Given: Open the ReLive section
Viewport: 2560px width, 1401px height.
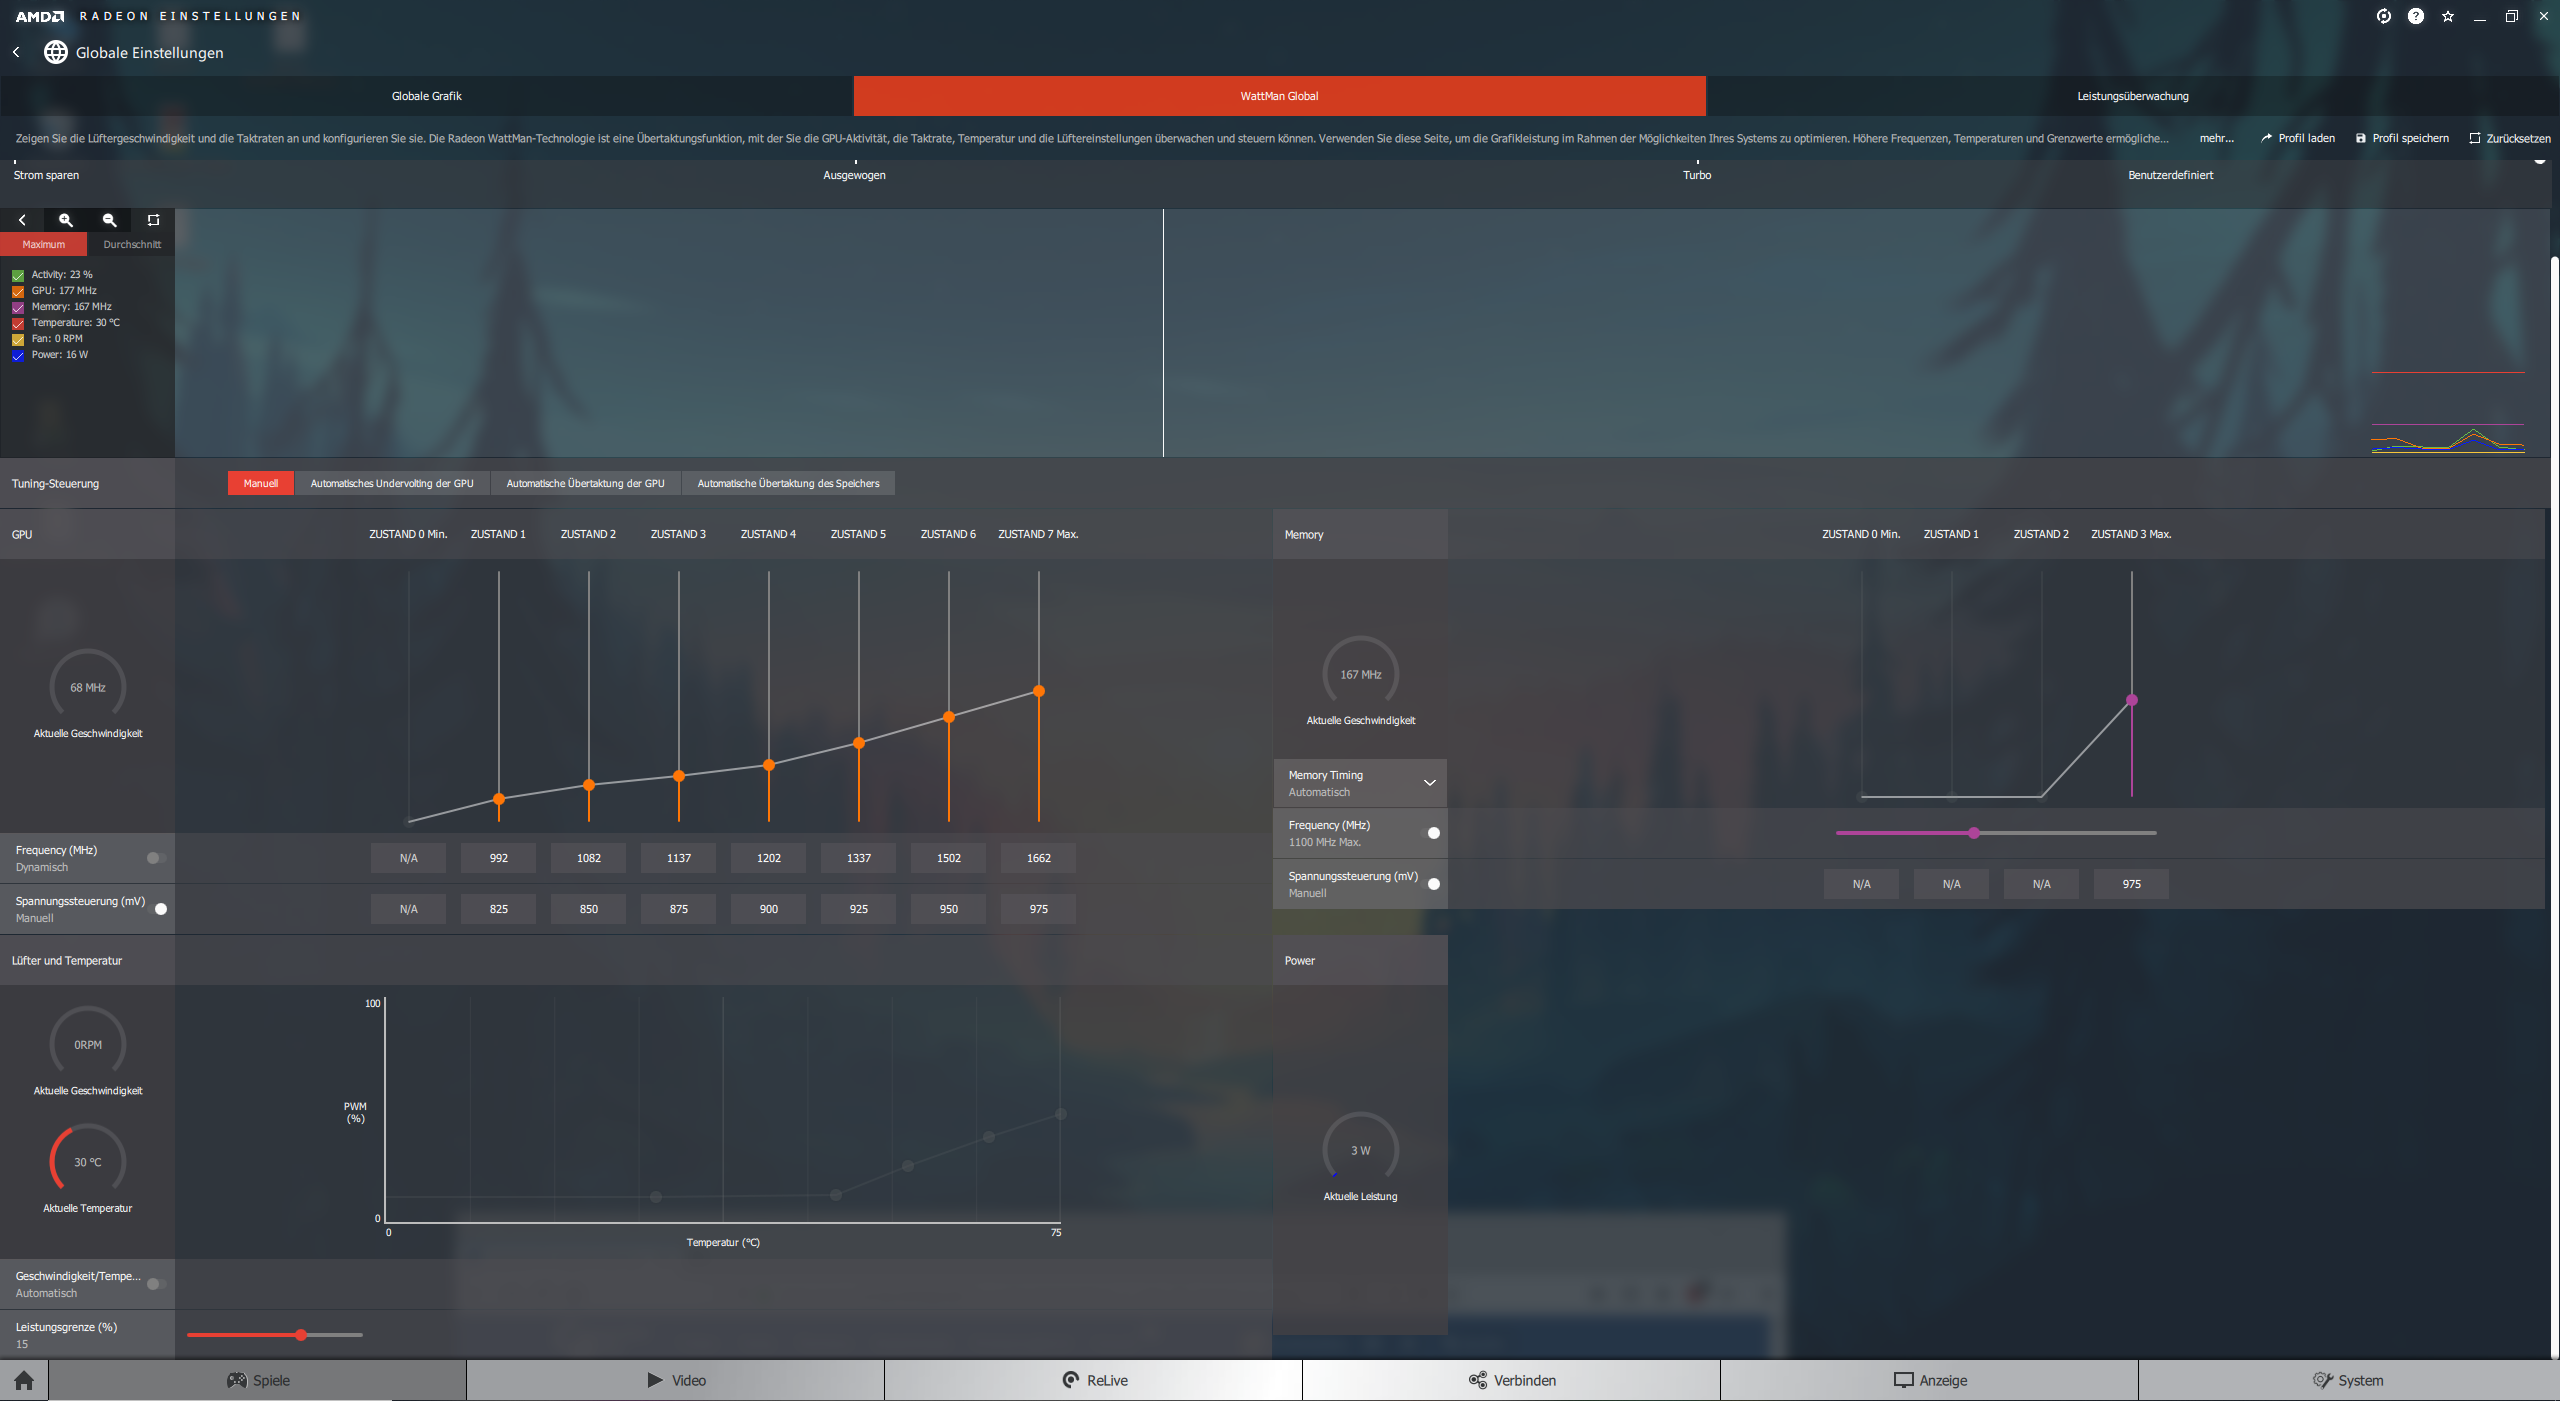Looking at the screenshot, I should (x=1094, y=1381).
